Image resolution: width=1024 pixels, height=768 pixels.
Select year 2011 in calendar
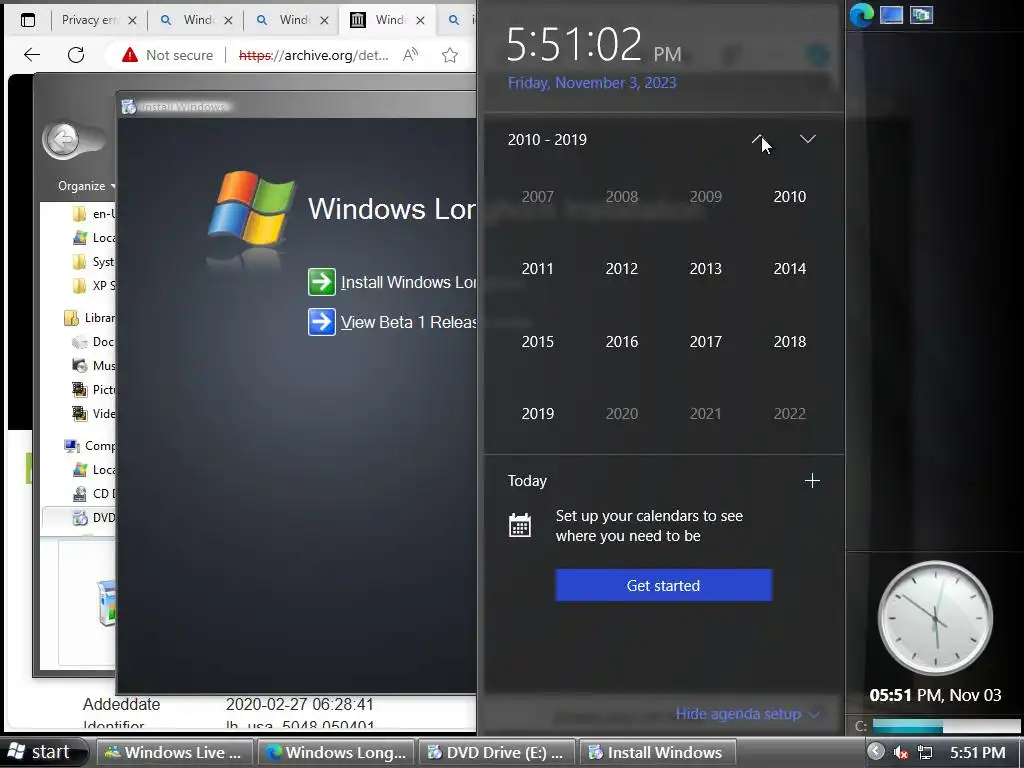point(537,268)
